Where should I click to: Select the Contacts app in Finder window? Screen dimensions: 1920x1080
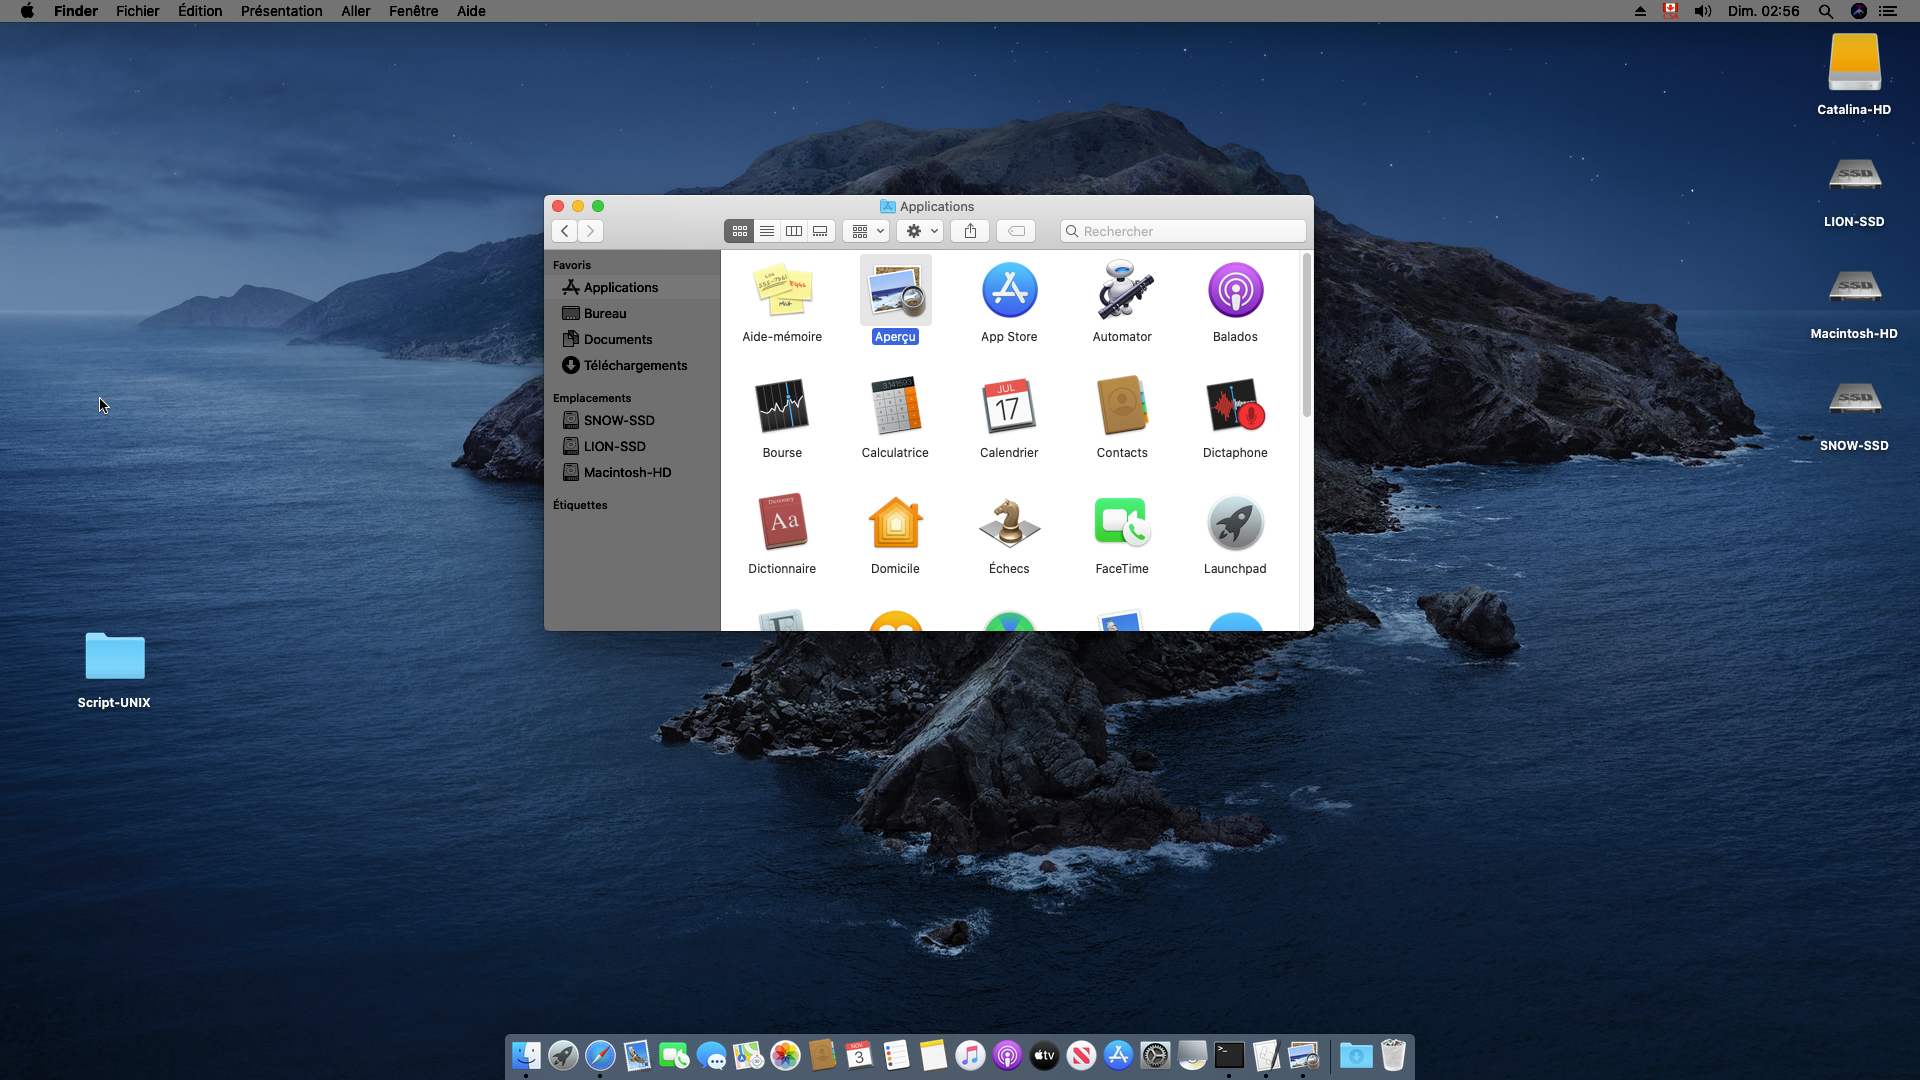pos(1122,406)
